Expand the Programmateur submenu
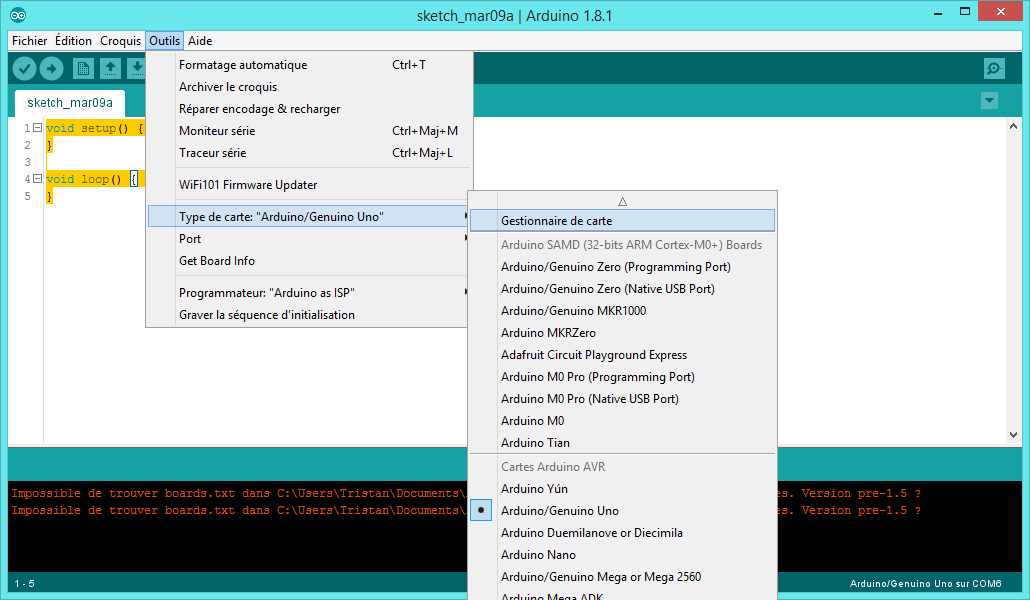The width and height of the screenshot is (1030, 600). tap(308, 292)
